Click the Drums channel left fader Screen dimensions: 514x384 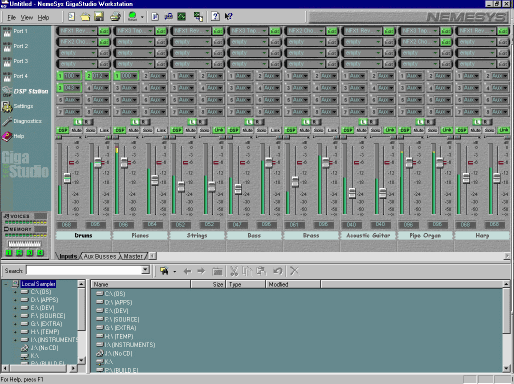67,178
